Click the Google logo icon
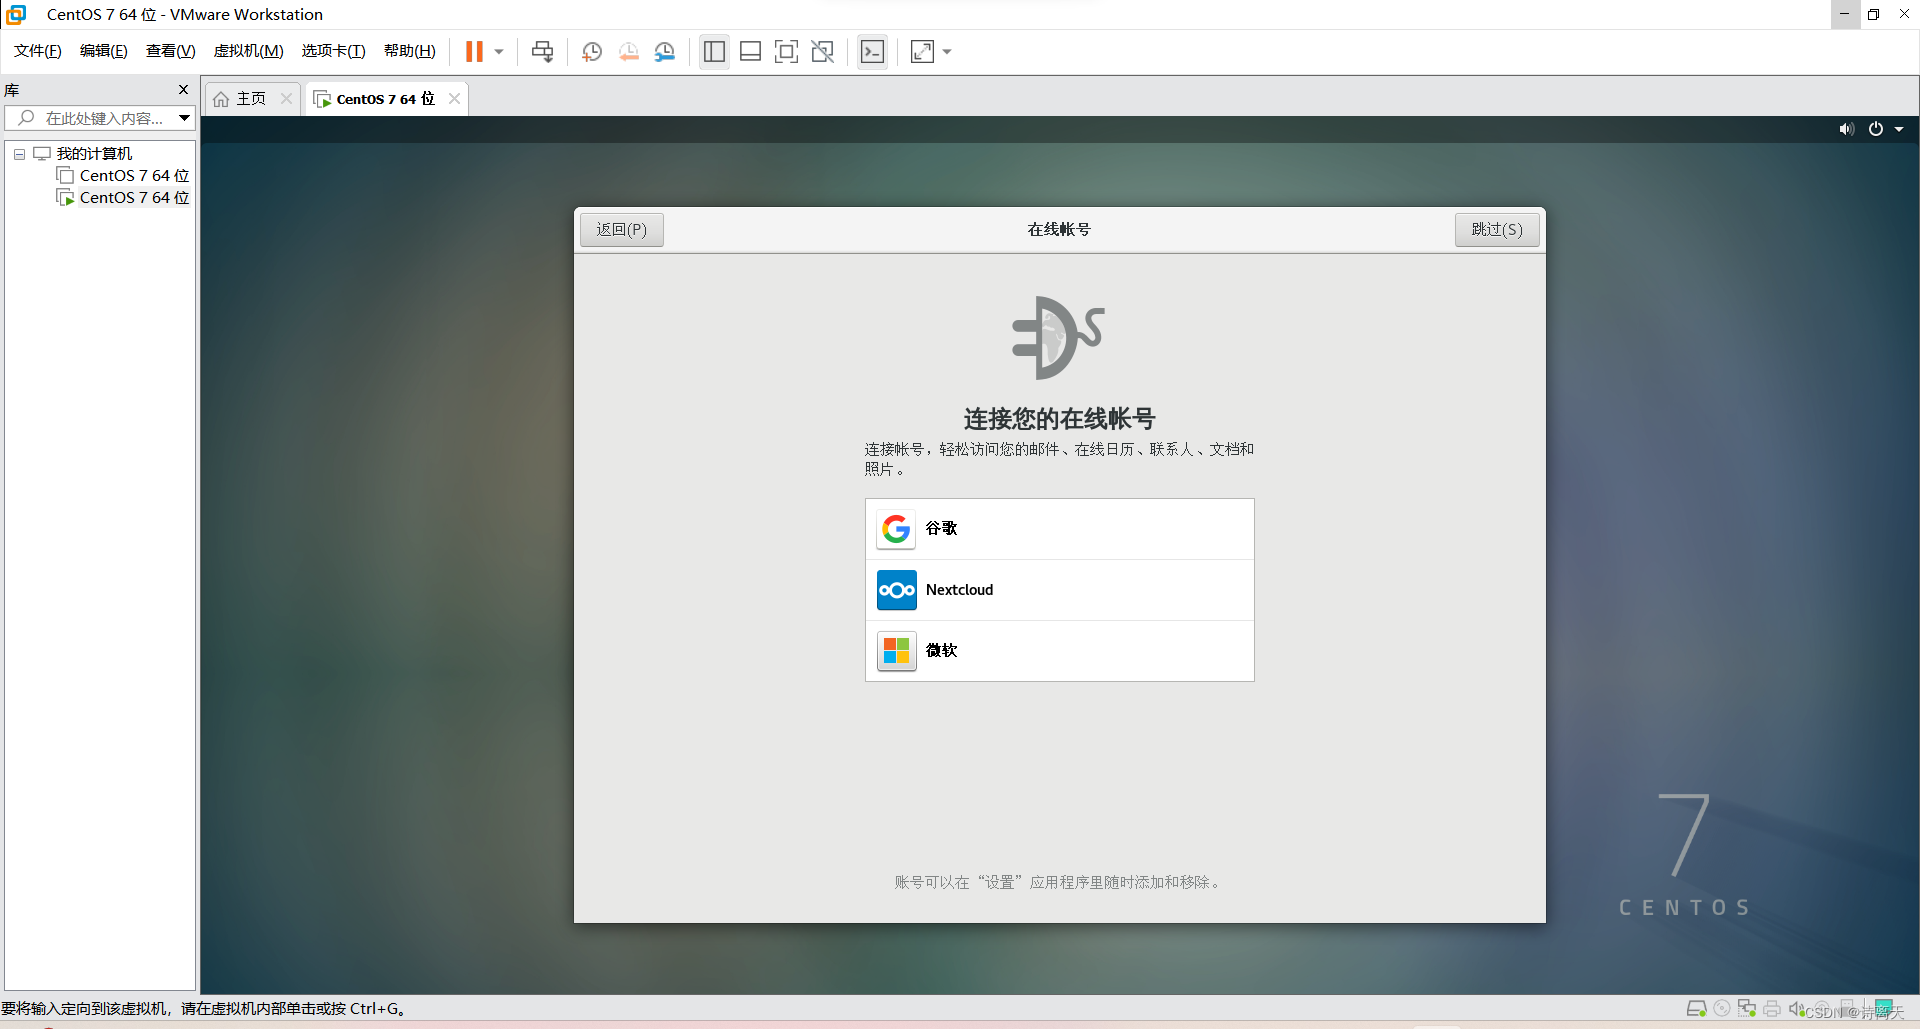This screenshot has width=1920, height=1029. click(896, 529)
